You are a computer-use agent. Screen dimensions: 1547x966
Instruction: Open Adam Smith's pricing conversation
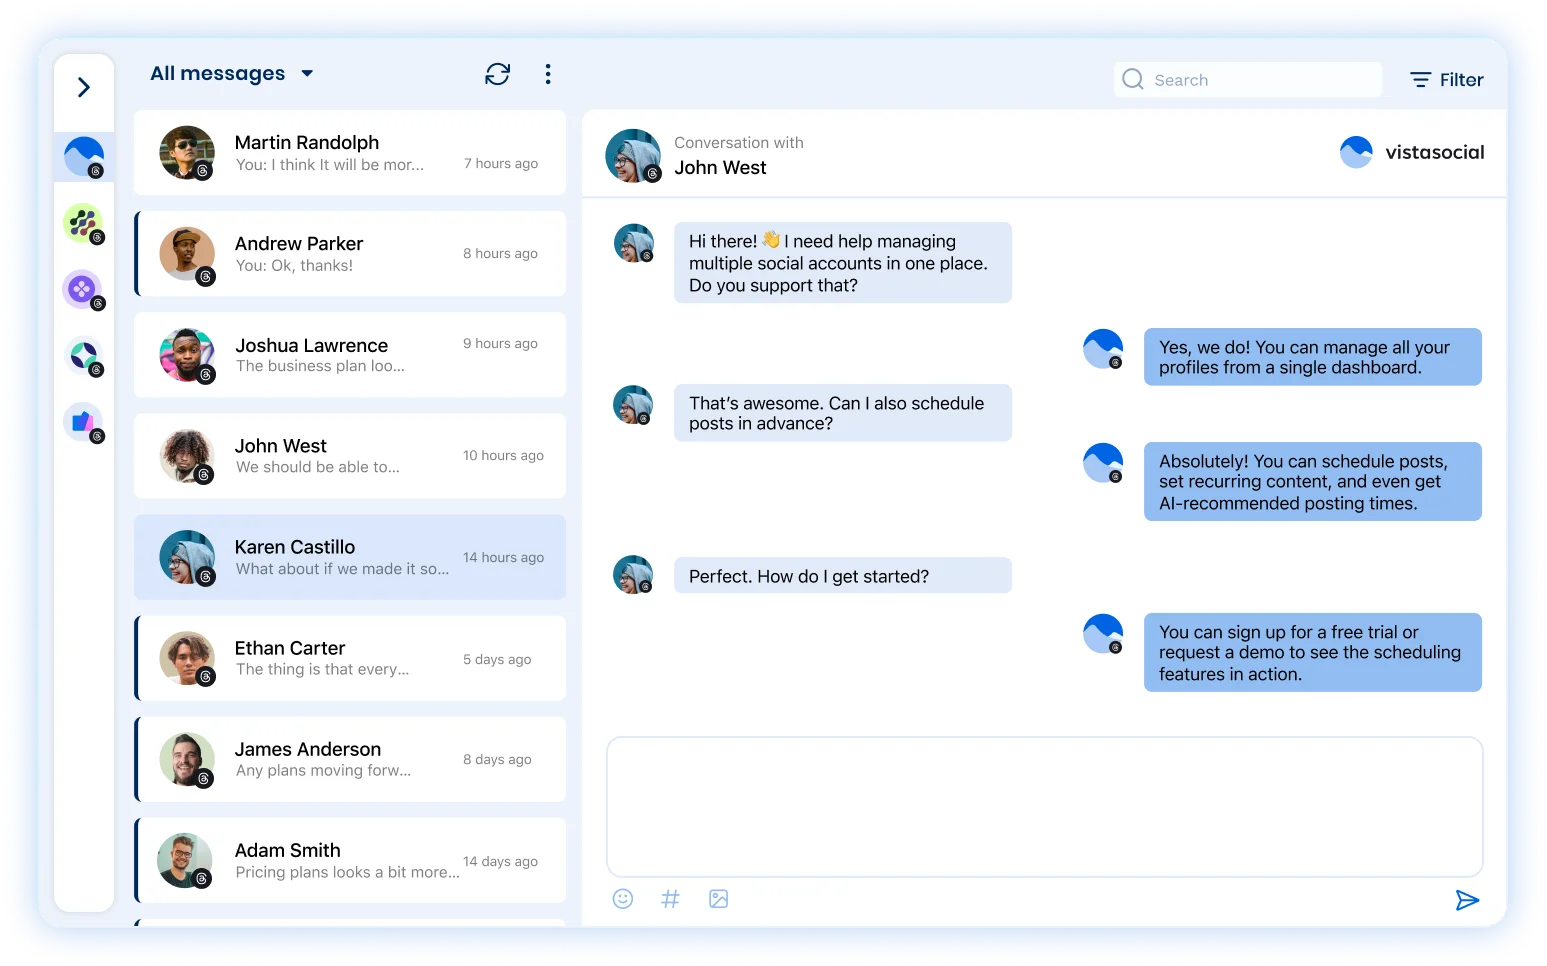(x=349, y=860)
